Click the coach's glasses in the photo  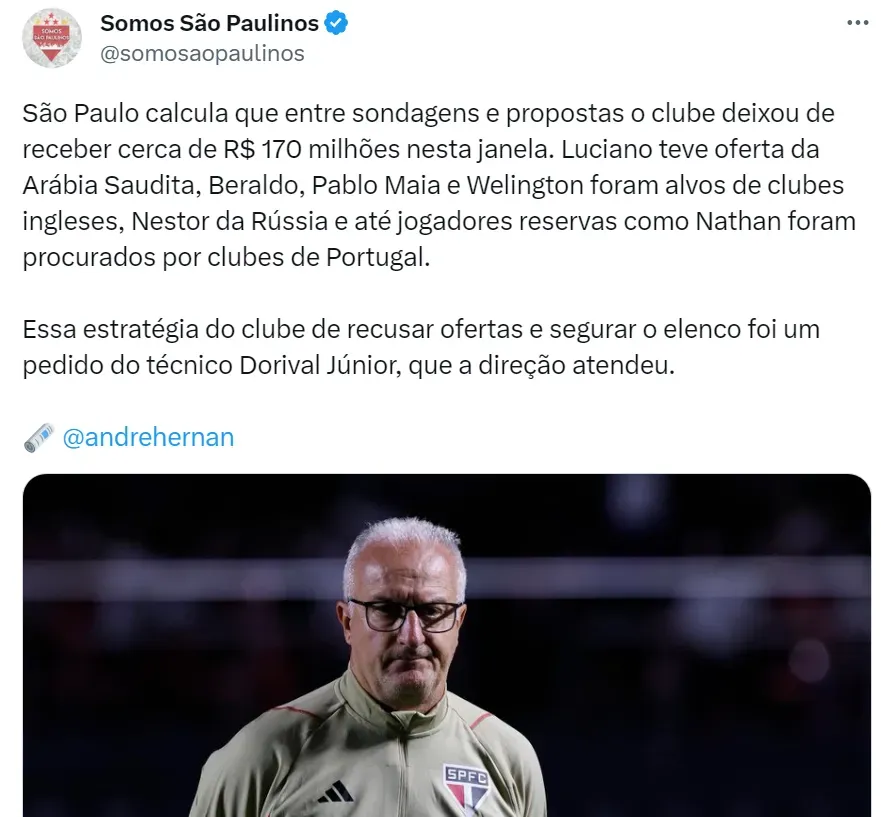pos(406,615)
